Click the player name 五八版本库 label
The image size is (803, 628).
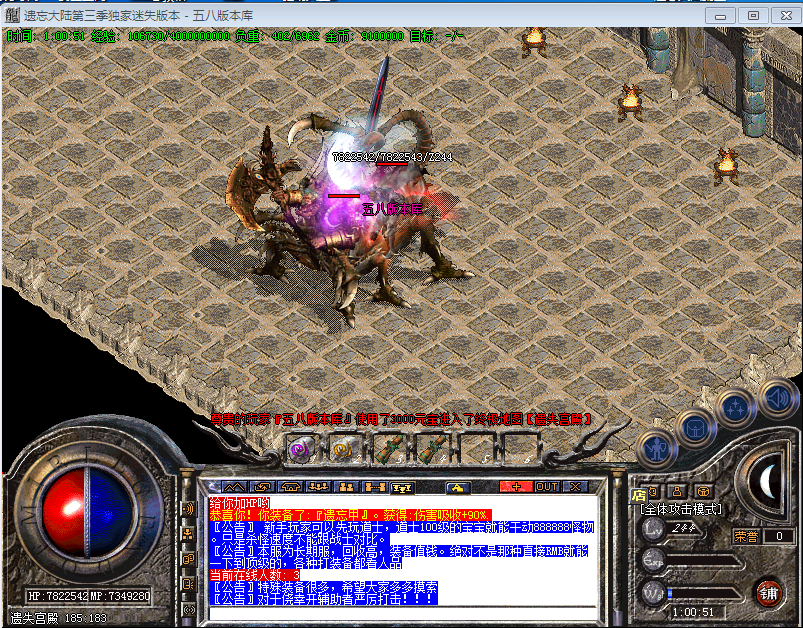(x=392, y=209)
